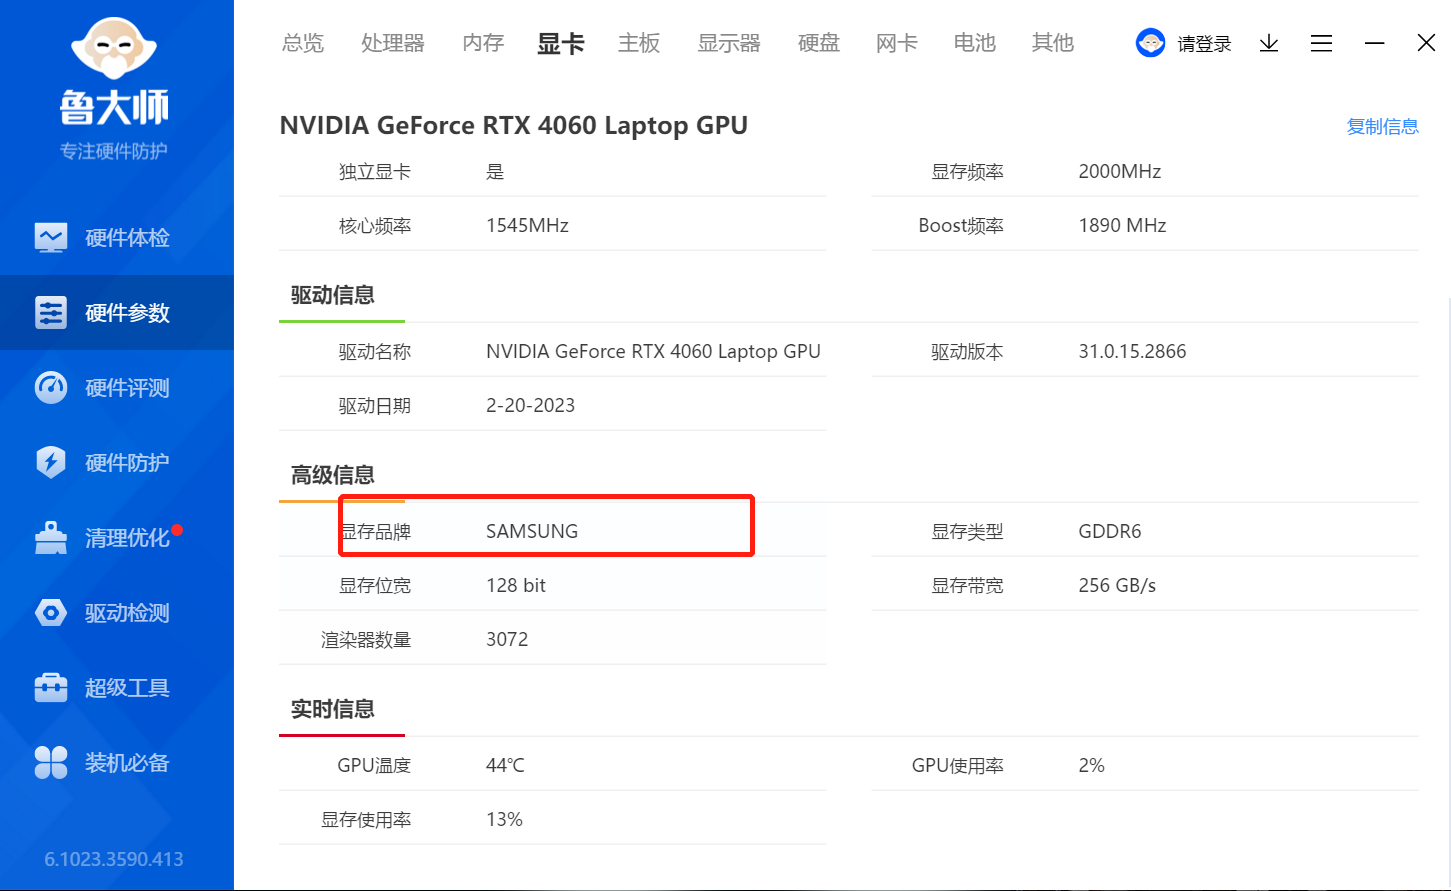Click 复制信息 copy info link
Image resolution: width=1451 pixels, height=891 pixels.
click(1383, 126)
